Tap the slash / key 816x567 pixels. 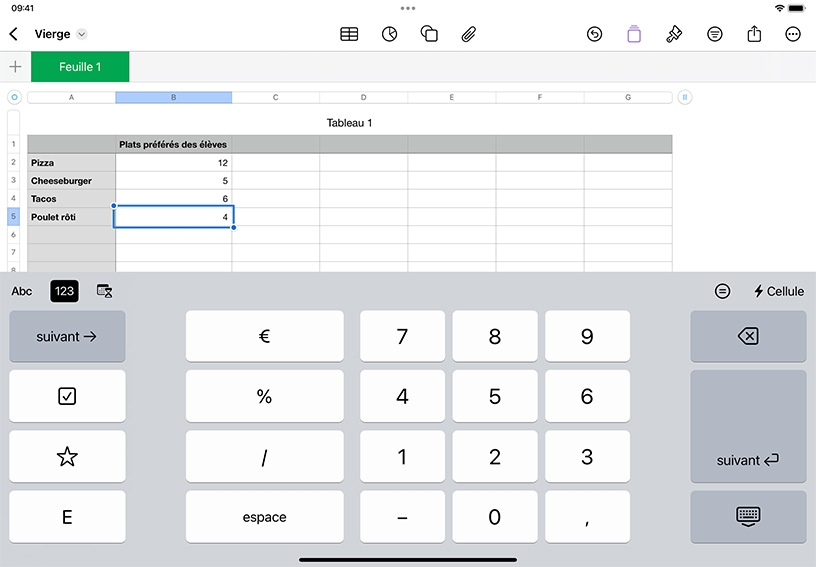pos(264,457)
